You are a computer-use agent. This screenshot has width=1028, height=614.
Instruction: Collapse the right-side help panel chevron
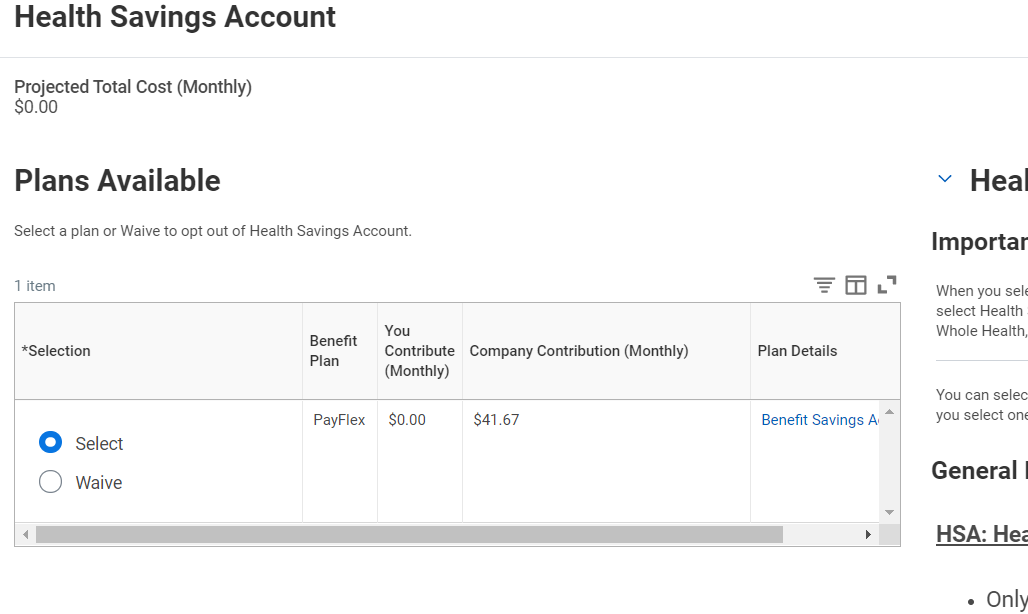click(945, 180)
